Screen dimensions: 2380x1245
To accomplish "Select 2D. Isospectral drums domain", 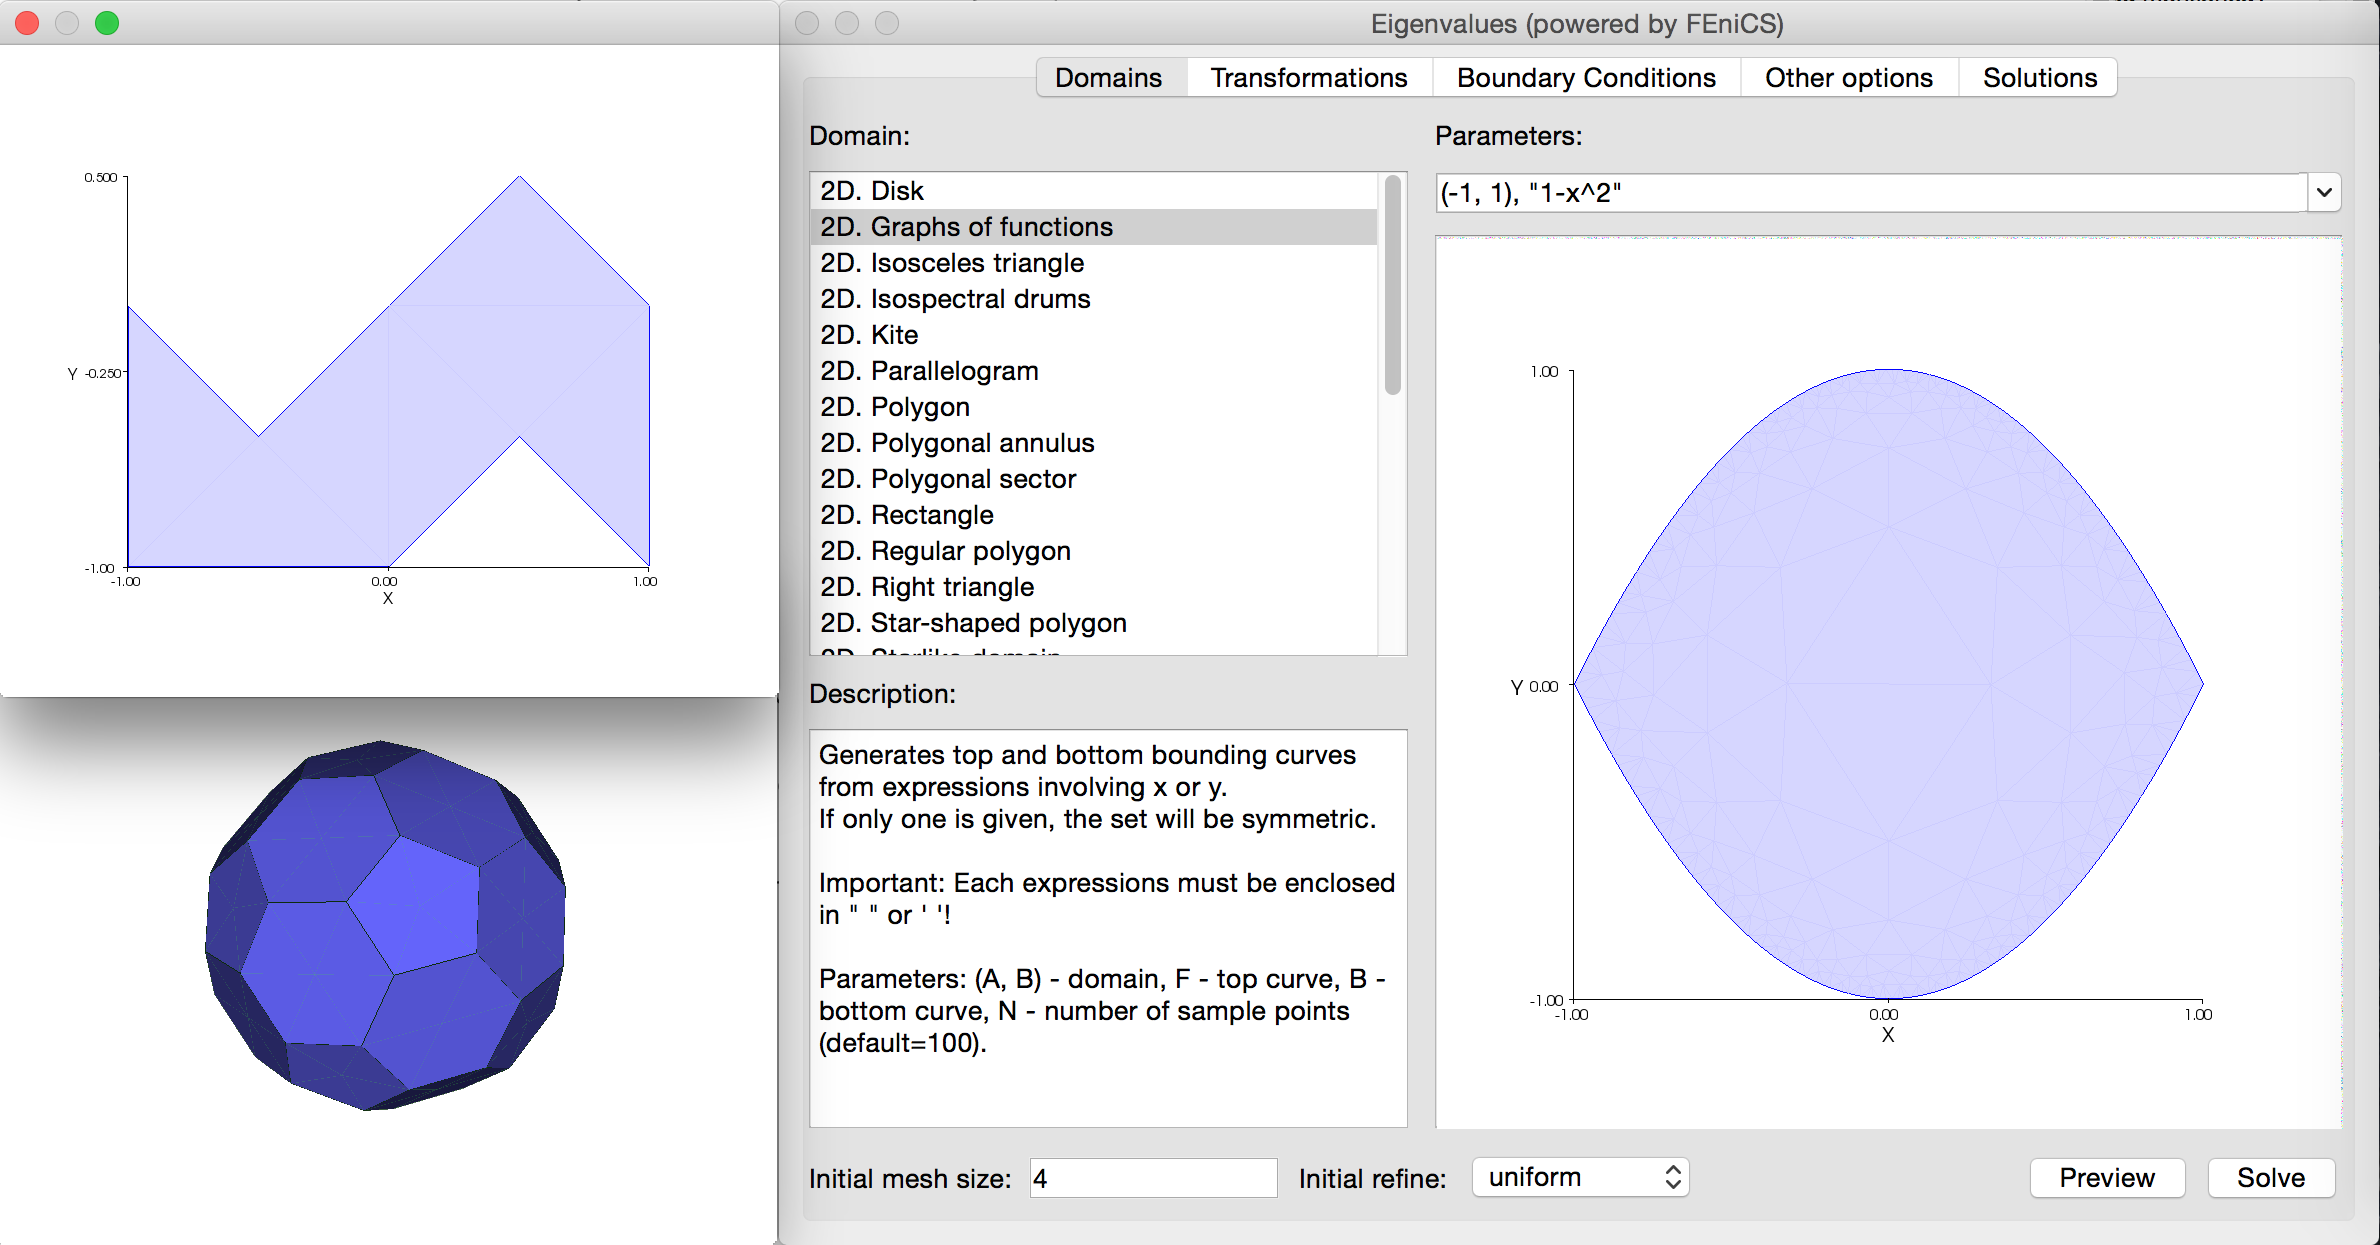I will (955, 299).
